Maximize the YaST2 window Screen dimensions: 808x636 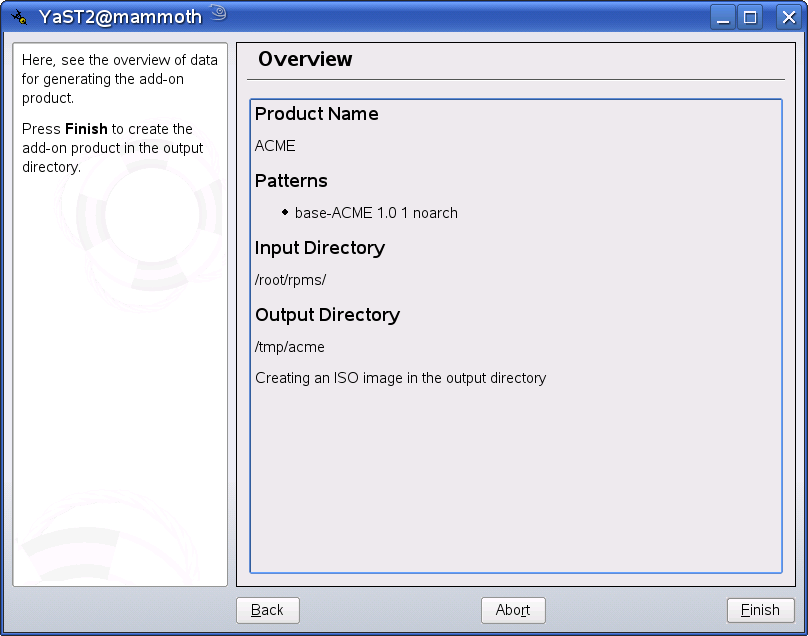pyautogui.click(x=750, y=17)
